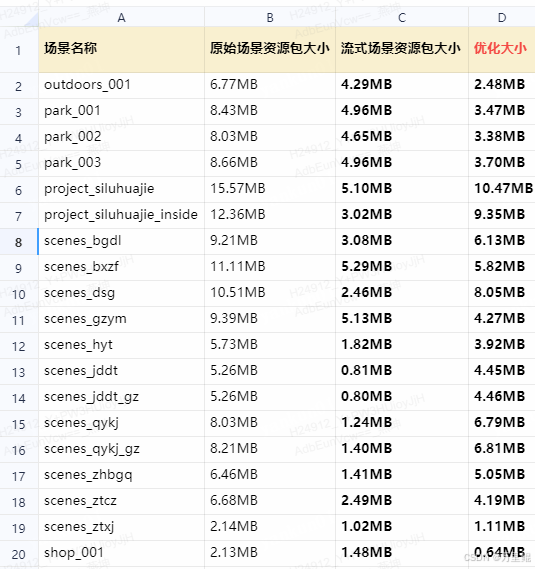Select cell 5.10MB
The height and width of the screenshot is (569, 535).
pyautogui.click(x=402, y=189)
